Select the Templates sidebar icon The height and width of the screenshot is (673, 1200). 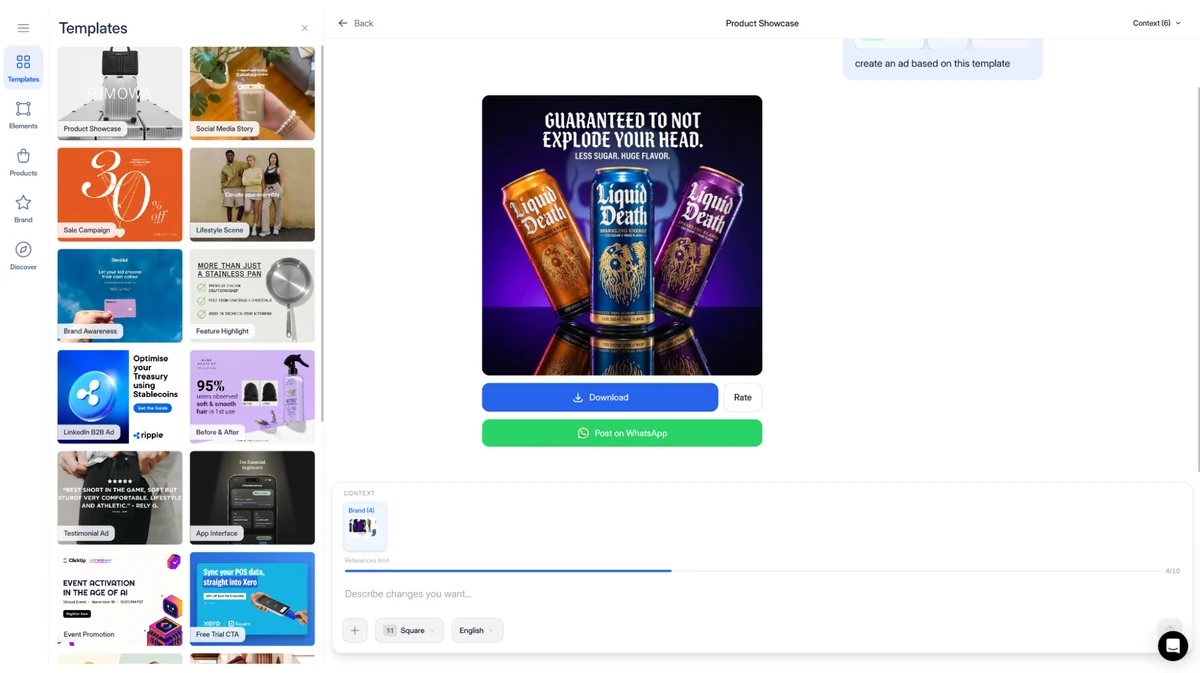click(x=23, y=68)
